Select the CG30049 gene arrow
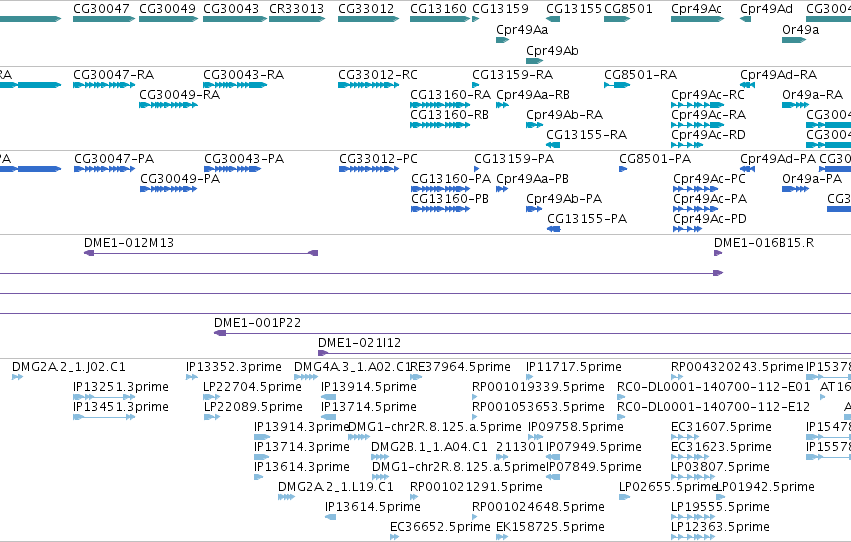This screenshot has height=542, width=851. [168, 19]
